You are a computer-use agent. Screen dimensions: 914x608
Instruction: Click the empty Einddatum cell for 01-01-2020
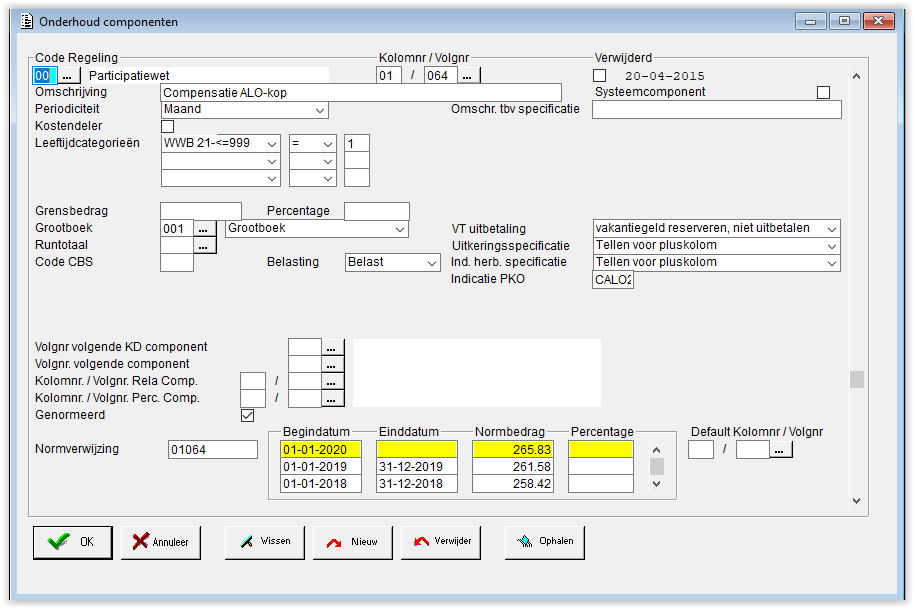click(417, 449)
